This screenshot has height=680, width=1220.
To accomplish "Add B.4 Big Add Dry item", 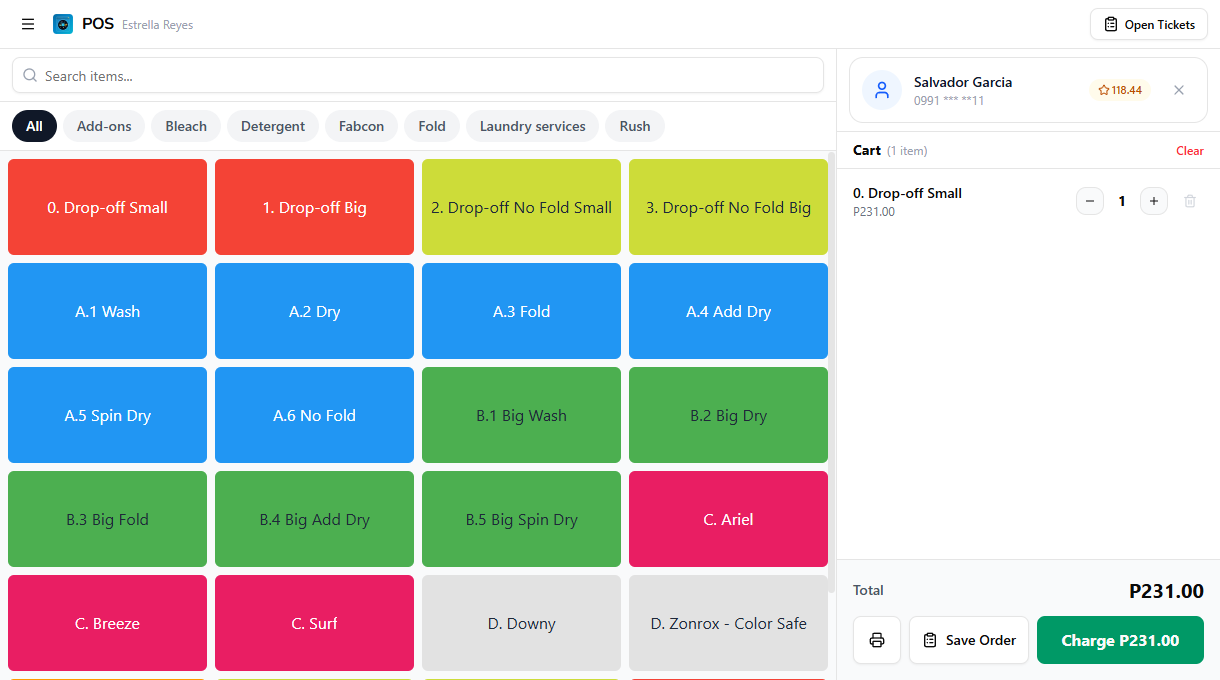I will (314, 519).
